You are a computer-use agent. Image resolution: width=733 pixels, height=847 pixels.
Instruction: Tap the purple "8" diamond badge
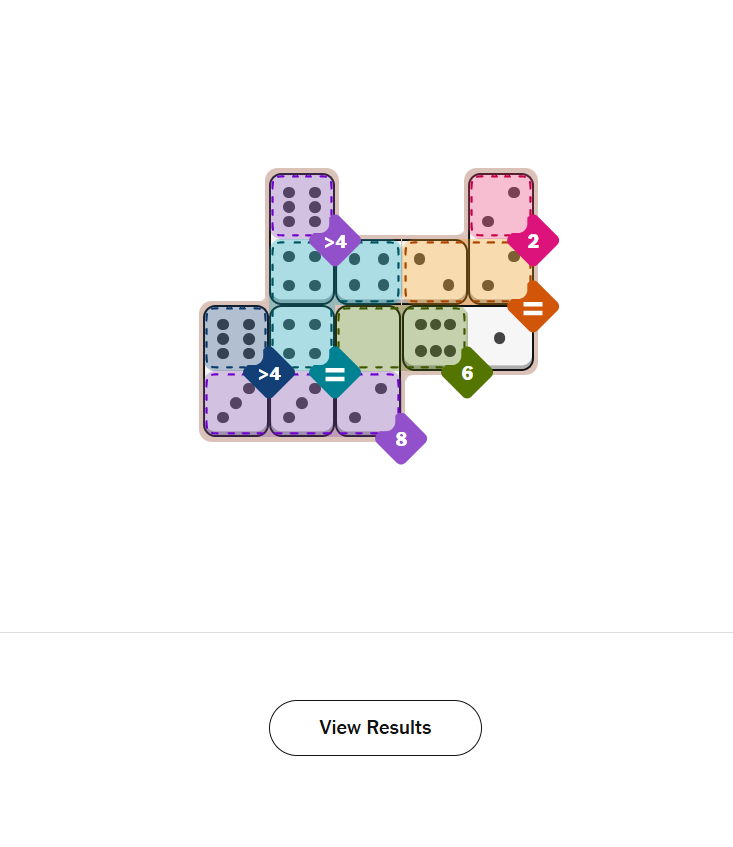pos(401,439)
